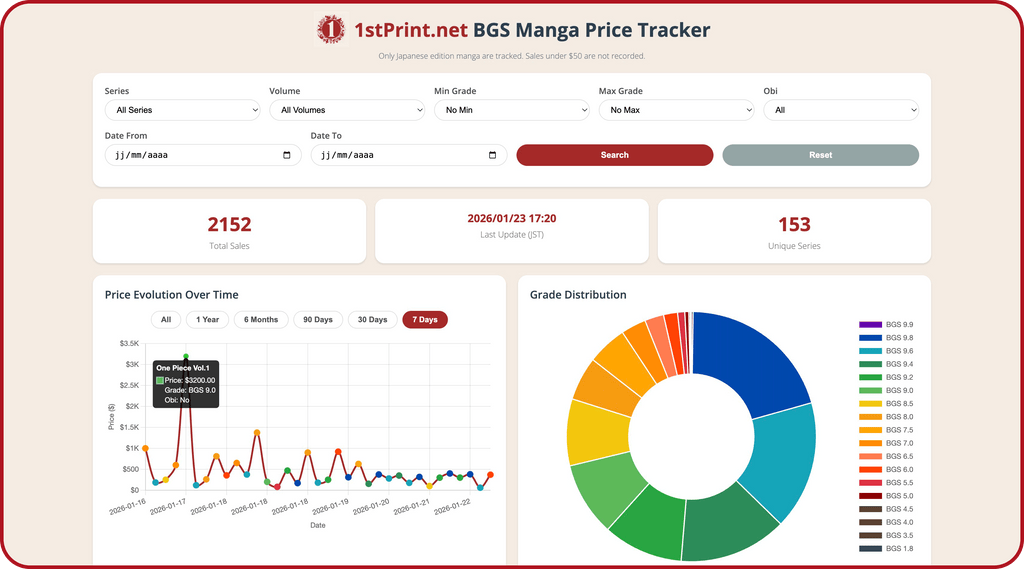This screenshot has height=569, width=1024.
Task: Toggle BGS 1.8 legend entry
Action: (x=886, y=549)
